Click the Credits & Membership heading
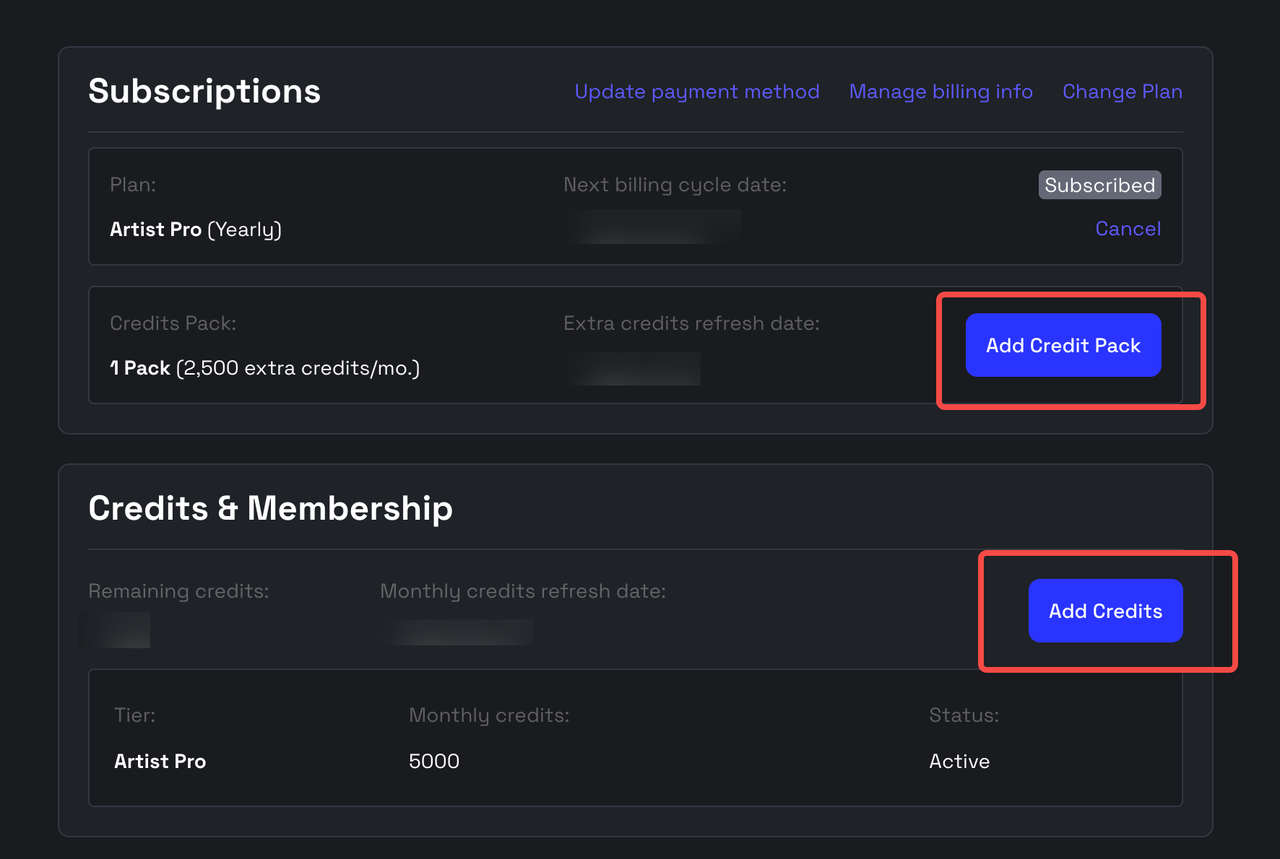1280x859 pixels. click(x=270, y=508)
